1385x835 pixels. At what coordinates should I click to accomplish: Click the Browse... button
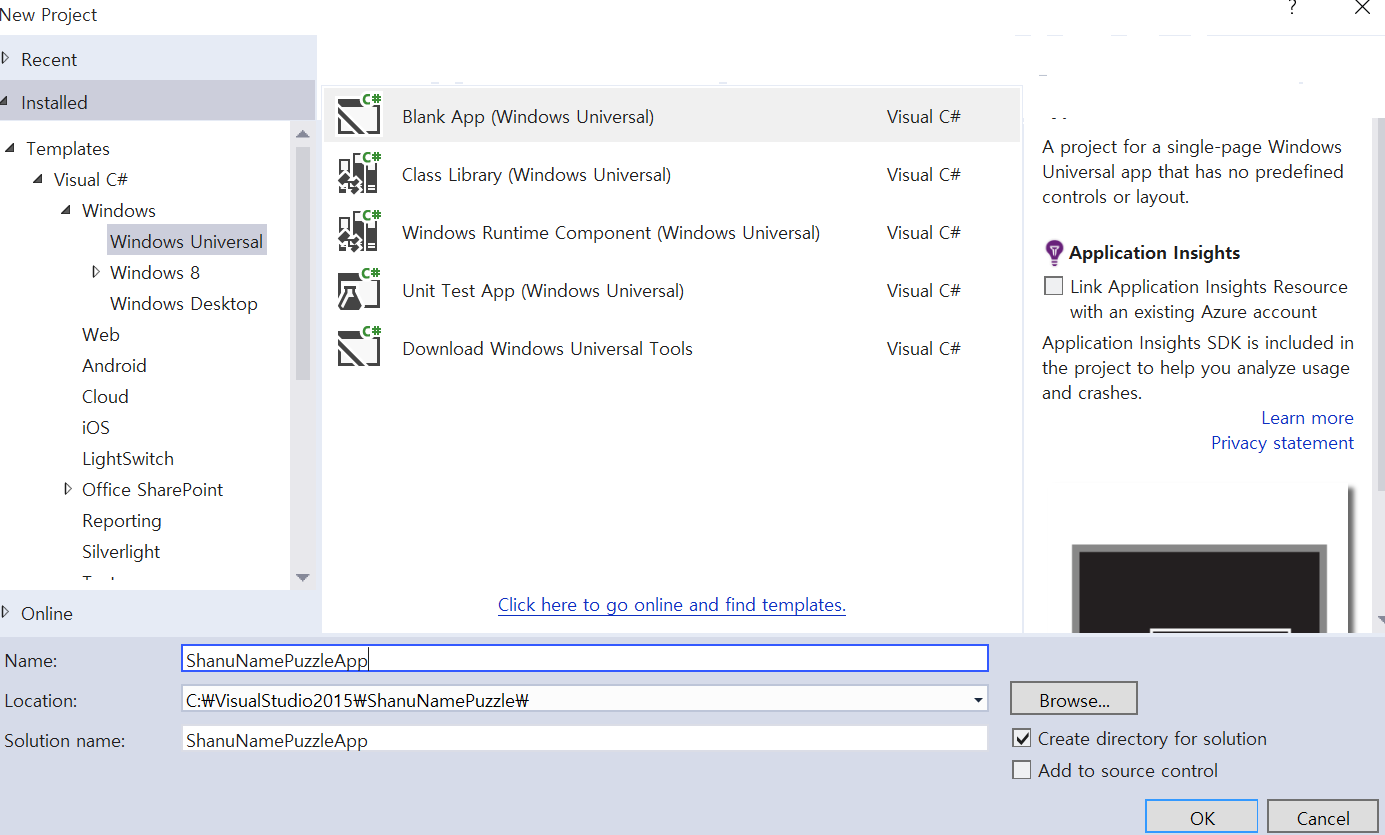tap(1074, 700)
